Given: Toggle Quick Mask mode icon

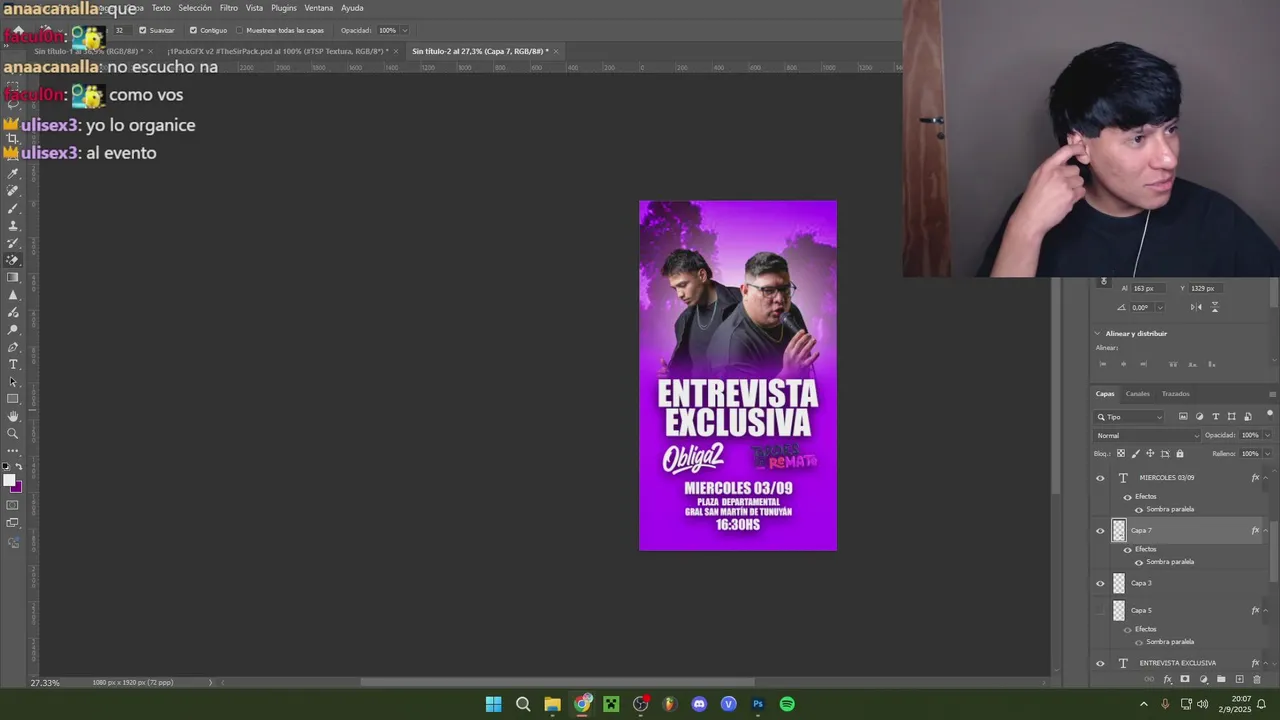Looking at the screenshot, I should pos(13,506).
